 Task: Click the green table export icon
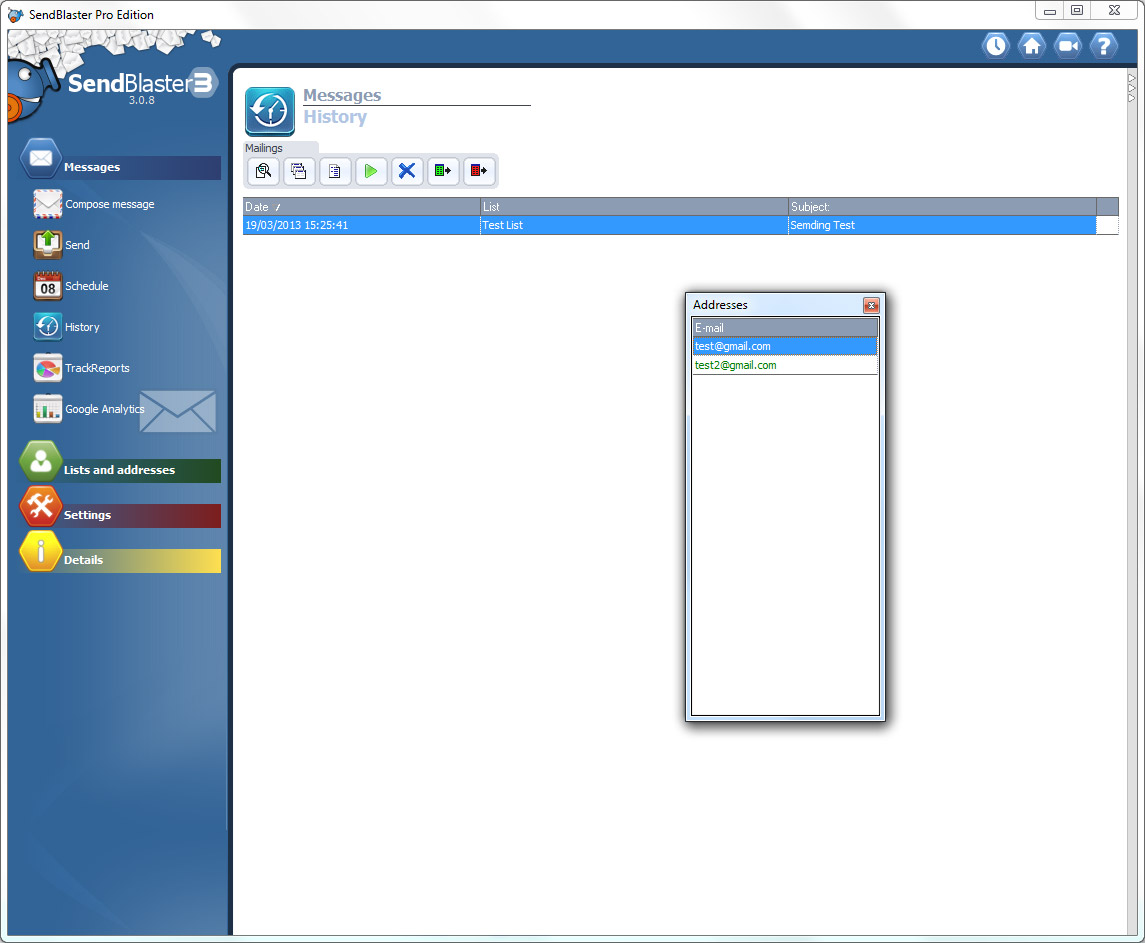[x=443, y=171]
